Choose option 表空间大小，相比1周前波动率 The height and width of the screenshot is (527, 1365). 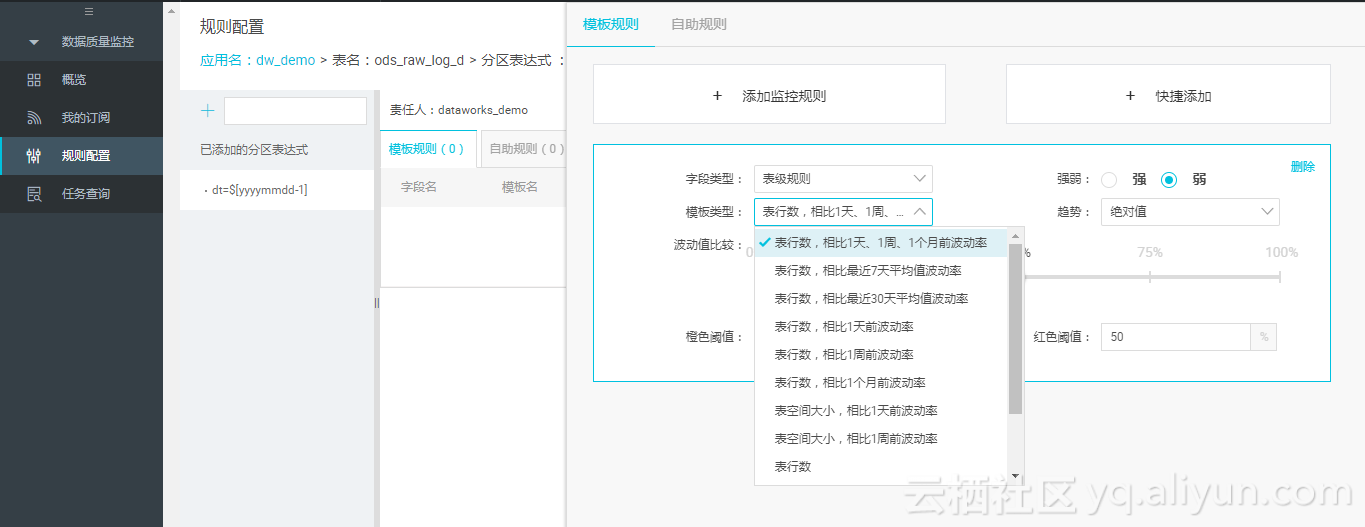pos(880,439)
